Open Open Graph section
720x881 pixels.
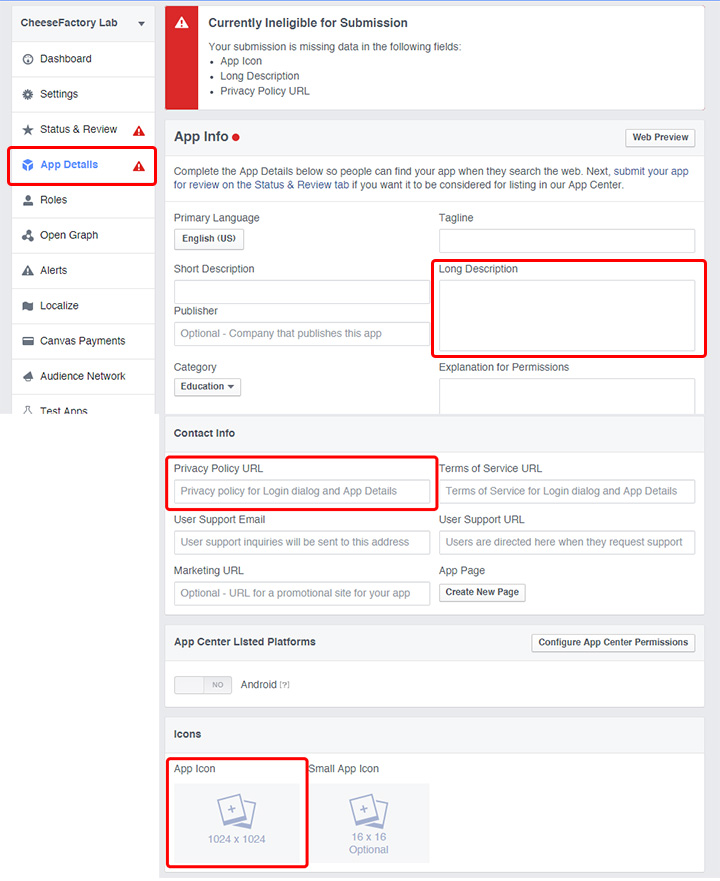pyautogui.click(x=83, y=235)
